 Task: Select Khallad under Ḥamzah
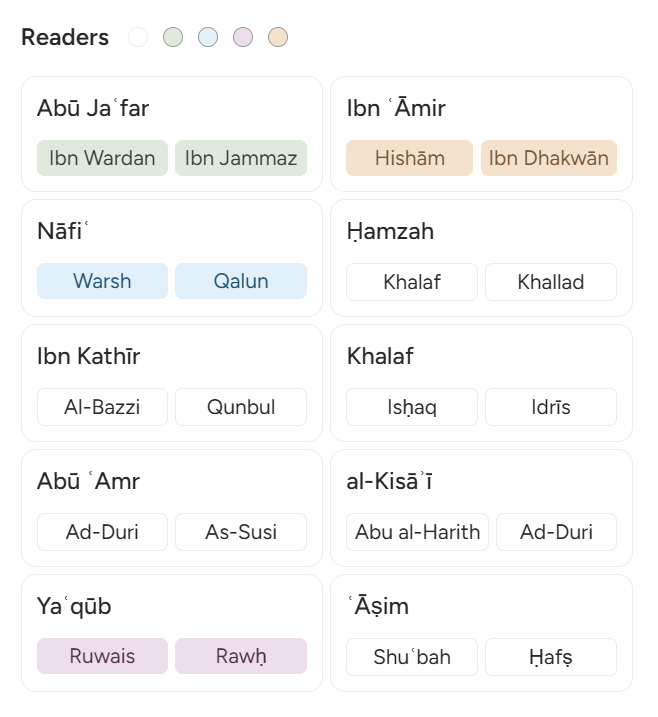(x=551, y=282)
